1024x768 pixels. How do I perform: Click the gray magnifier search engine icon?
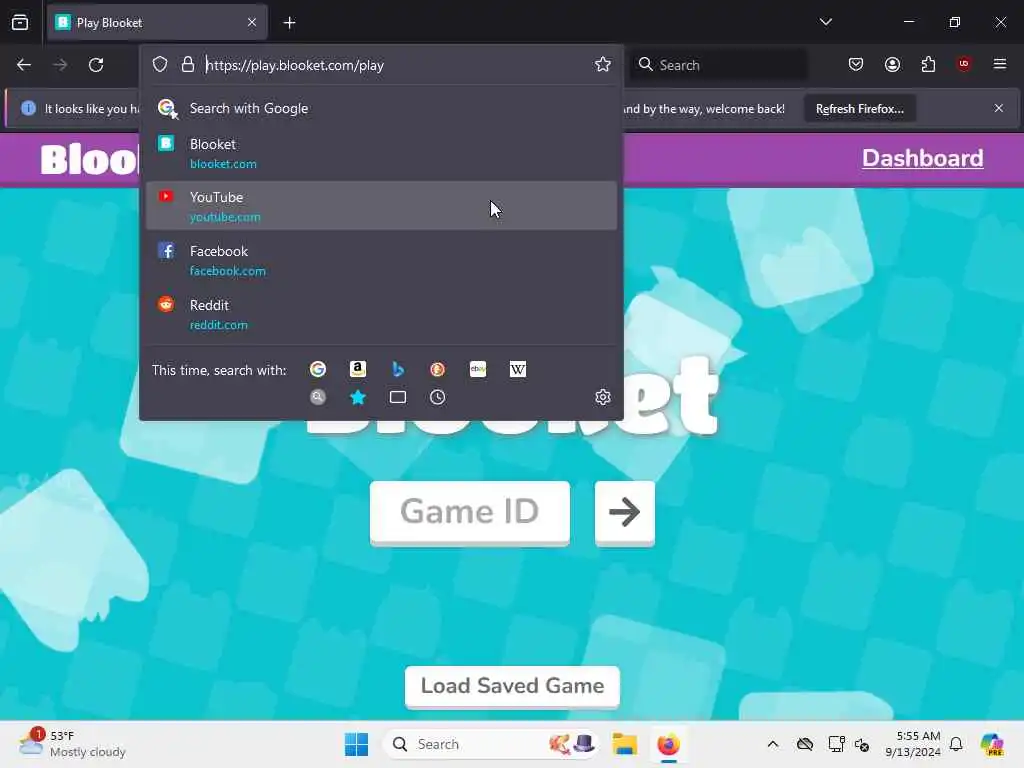318,397
